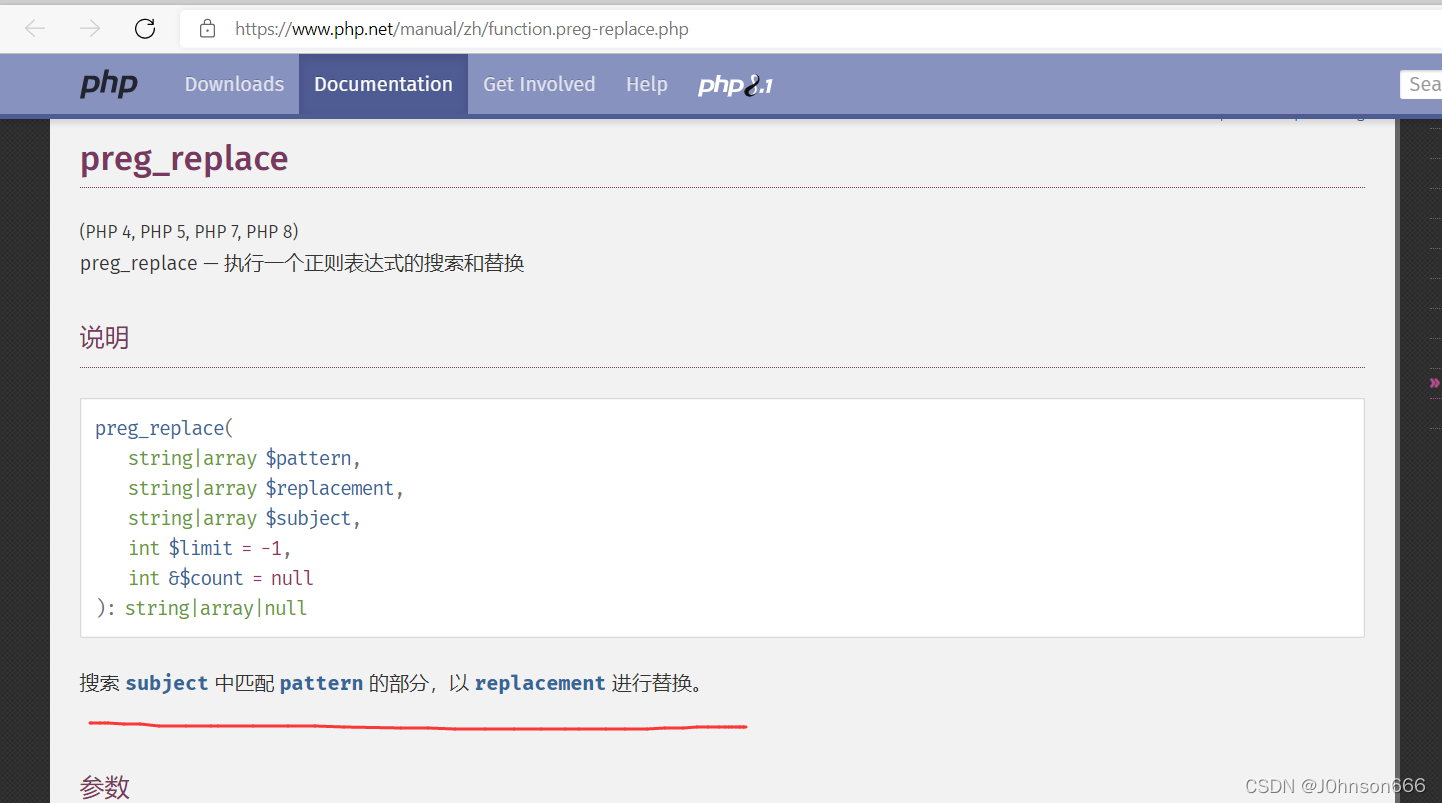Click the URL address bar
This screenshot has height=803, width=1442.
click(x=811, y=29)
